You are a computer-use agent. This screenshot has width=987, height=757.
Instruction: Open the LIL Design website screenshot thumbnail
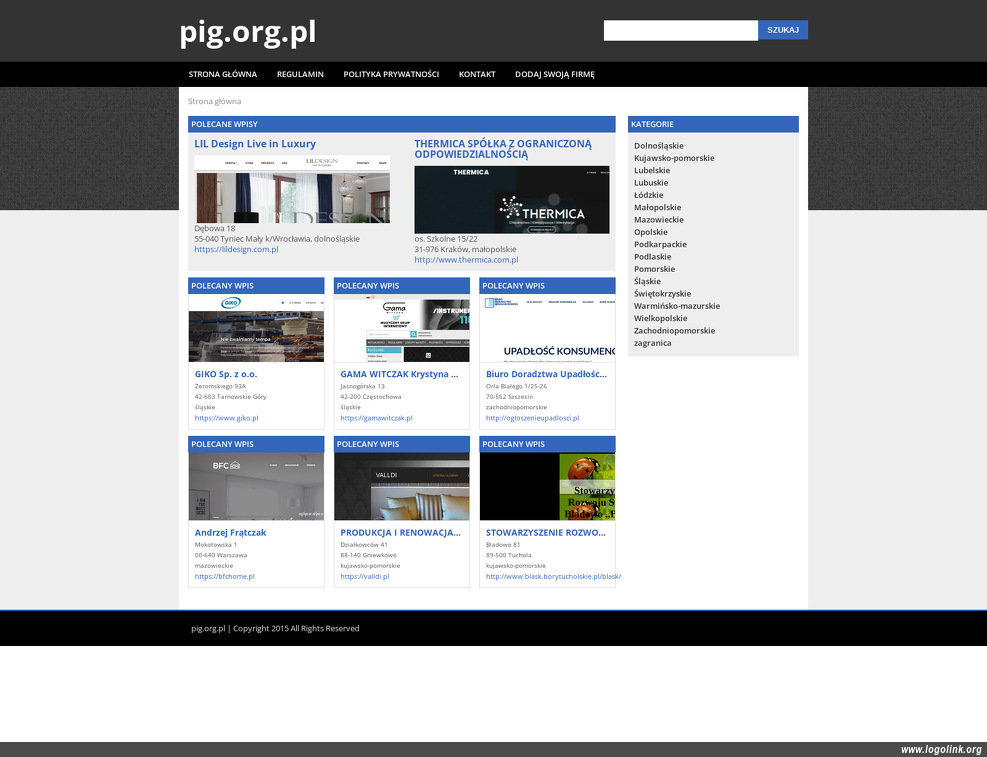click(292, 189)
